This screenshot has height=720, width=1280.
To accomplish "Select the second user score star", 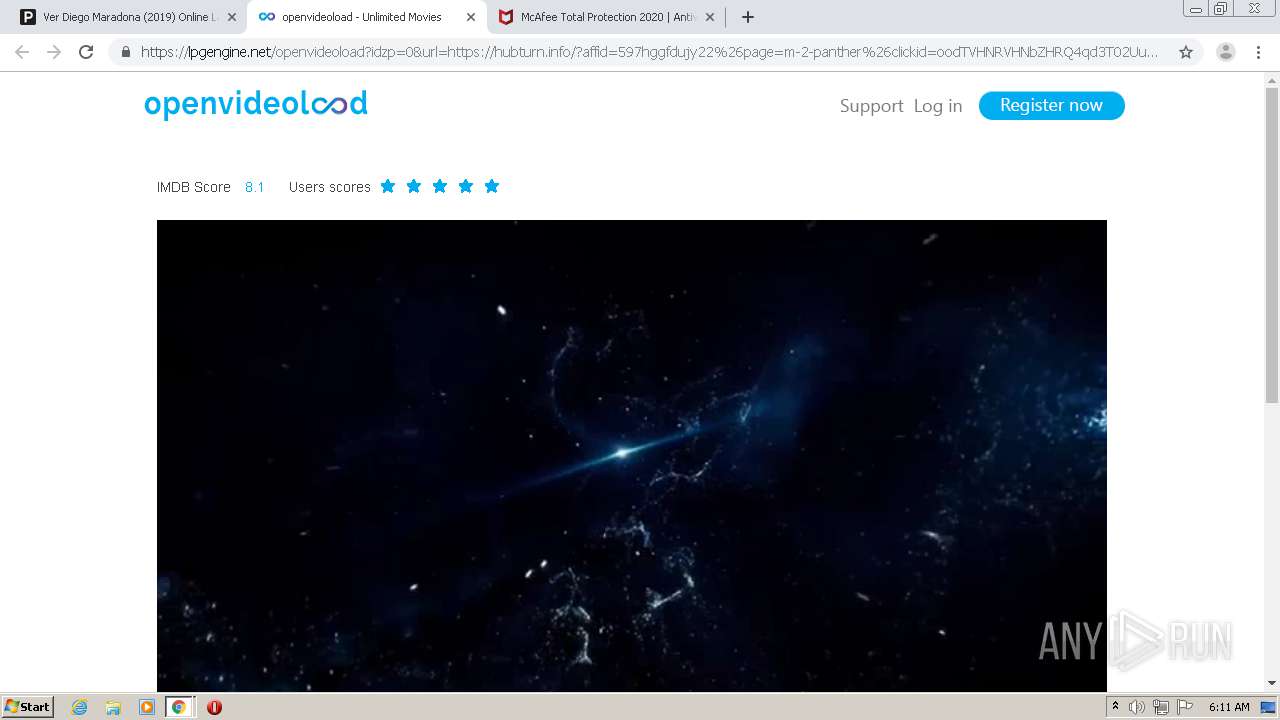I will [414, 186].
